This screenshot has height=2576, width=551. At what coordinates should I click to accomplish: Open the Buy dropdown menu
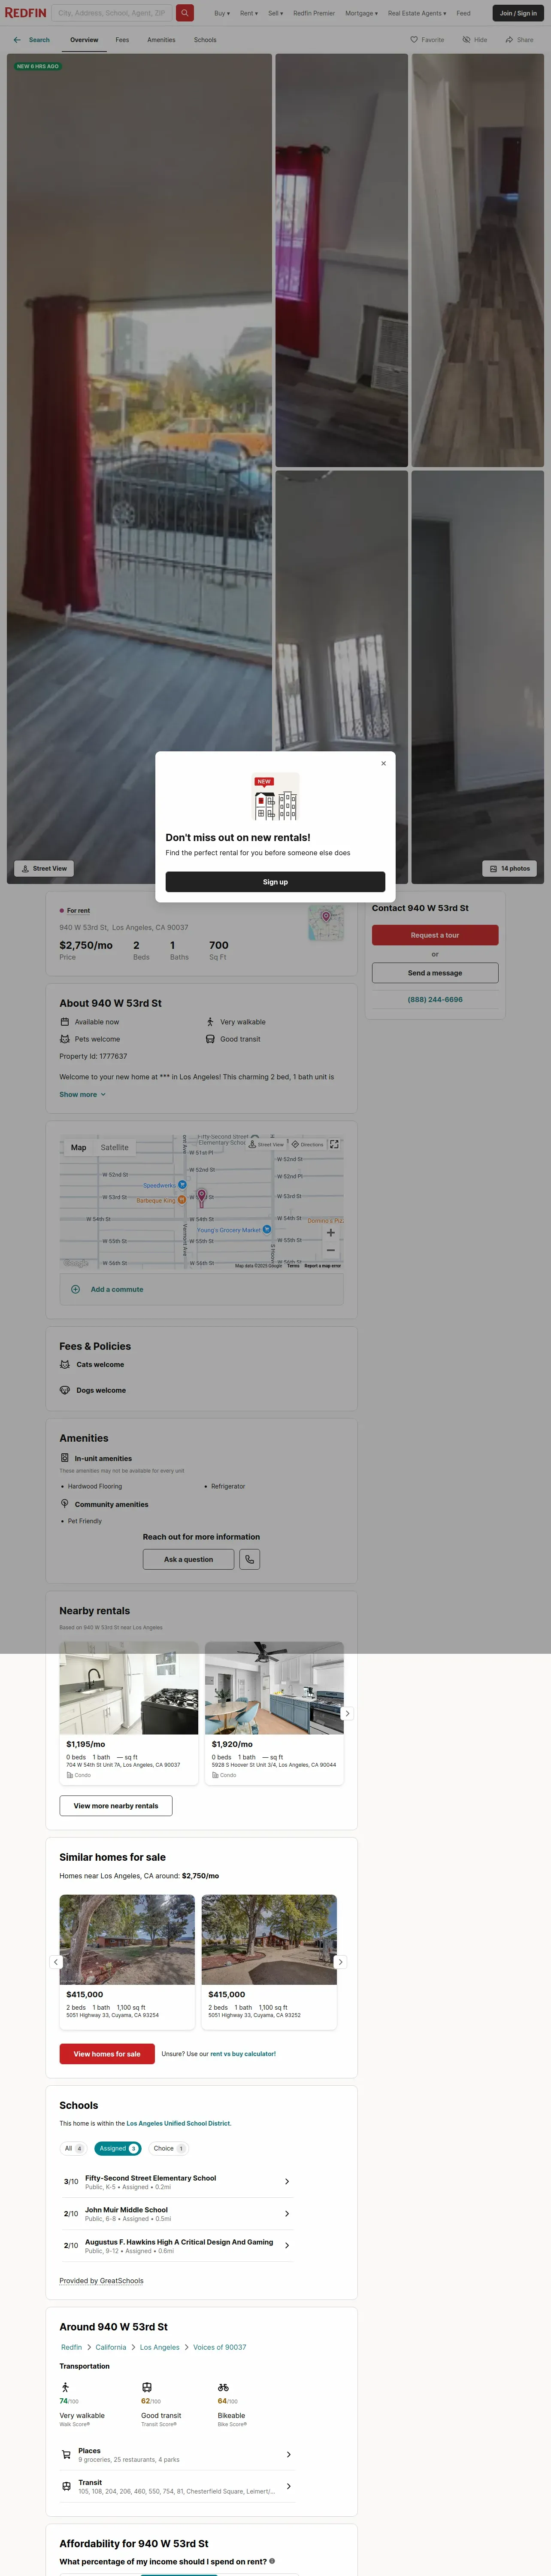[222, 13]
